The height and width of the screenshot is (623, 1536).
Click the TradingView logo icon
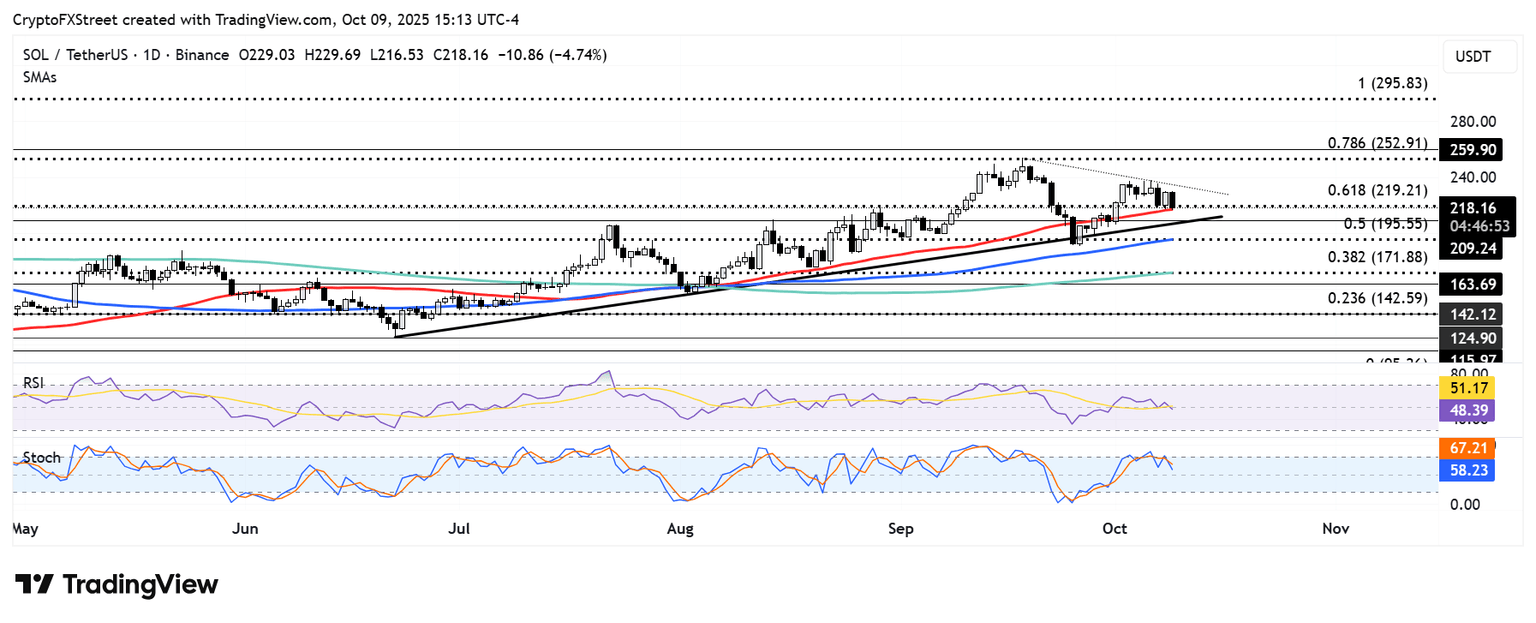(34, 584)
